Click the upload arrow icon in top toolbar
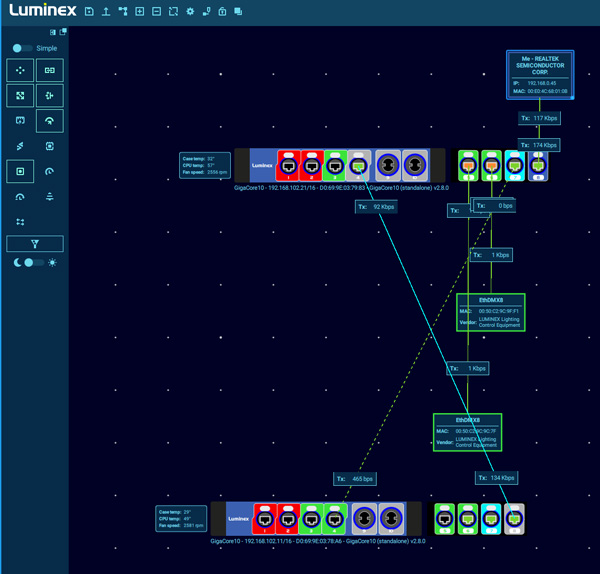Image resolution: width=600 pixels, height=574 pixels. 106,11
